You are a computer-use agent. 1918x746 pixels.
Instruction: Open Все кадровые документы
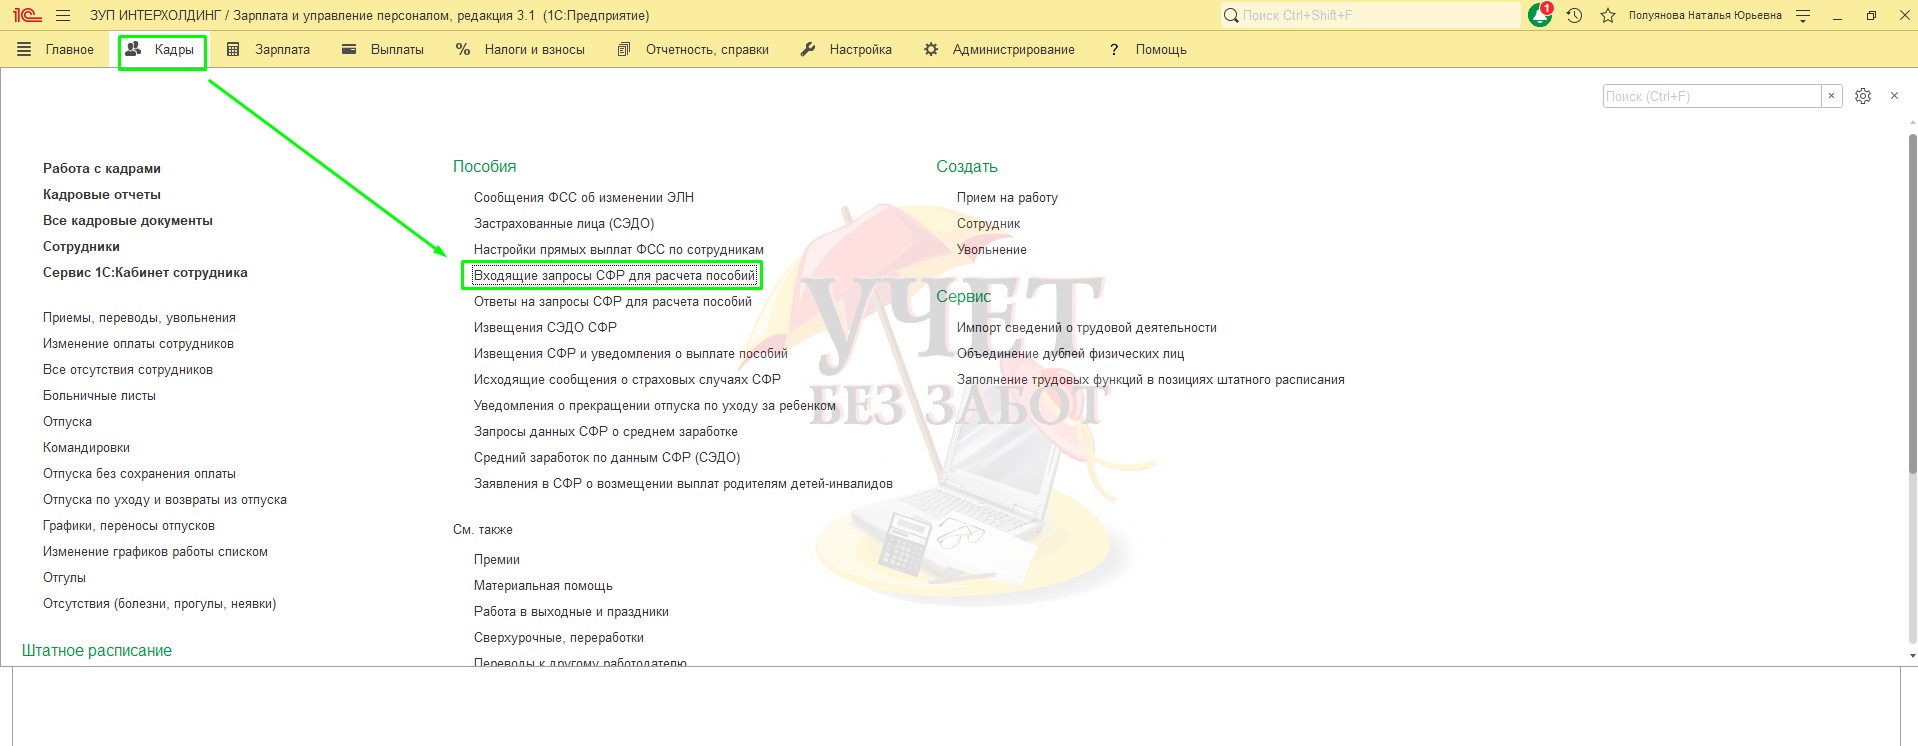pos(128,220)
